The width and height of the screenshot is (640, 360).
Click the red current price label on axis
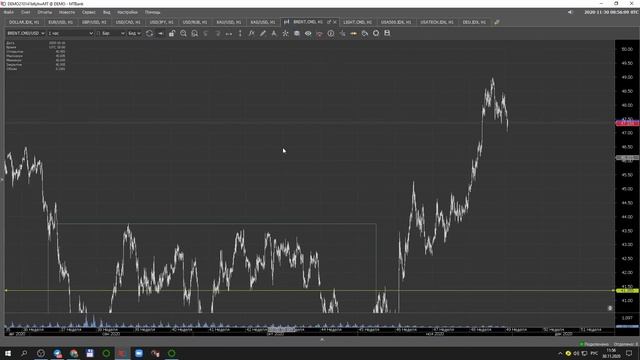pos(627,123)
